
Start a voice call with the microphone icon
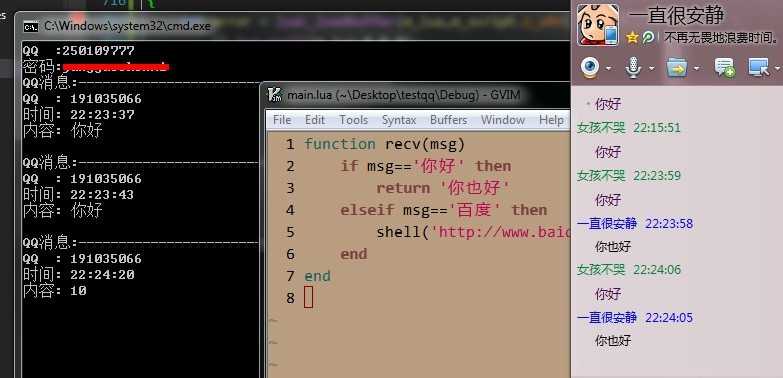pyautogui.click(x=633, y=67)
